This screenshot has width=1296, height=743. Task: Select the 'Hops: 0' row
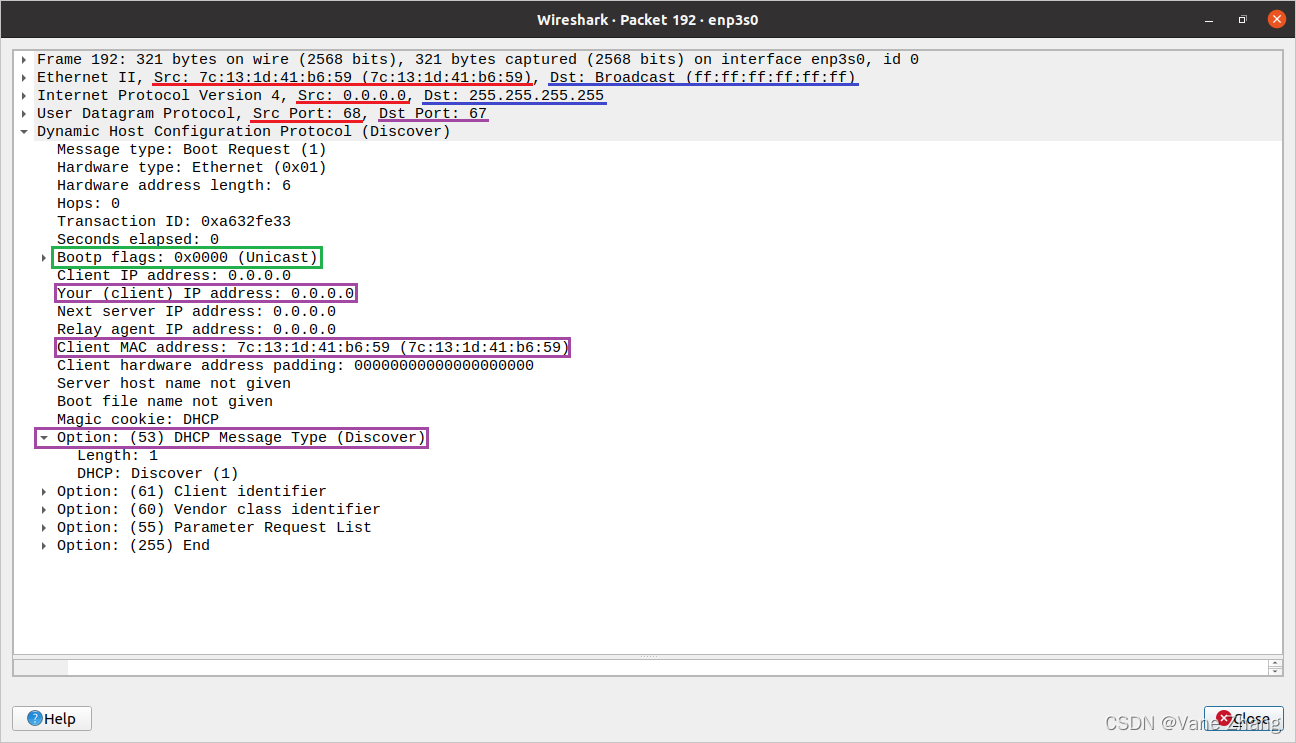click(x=88, y=204)
